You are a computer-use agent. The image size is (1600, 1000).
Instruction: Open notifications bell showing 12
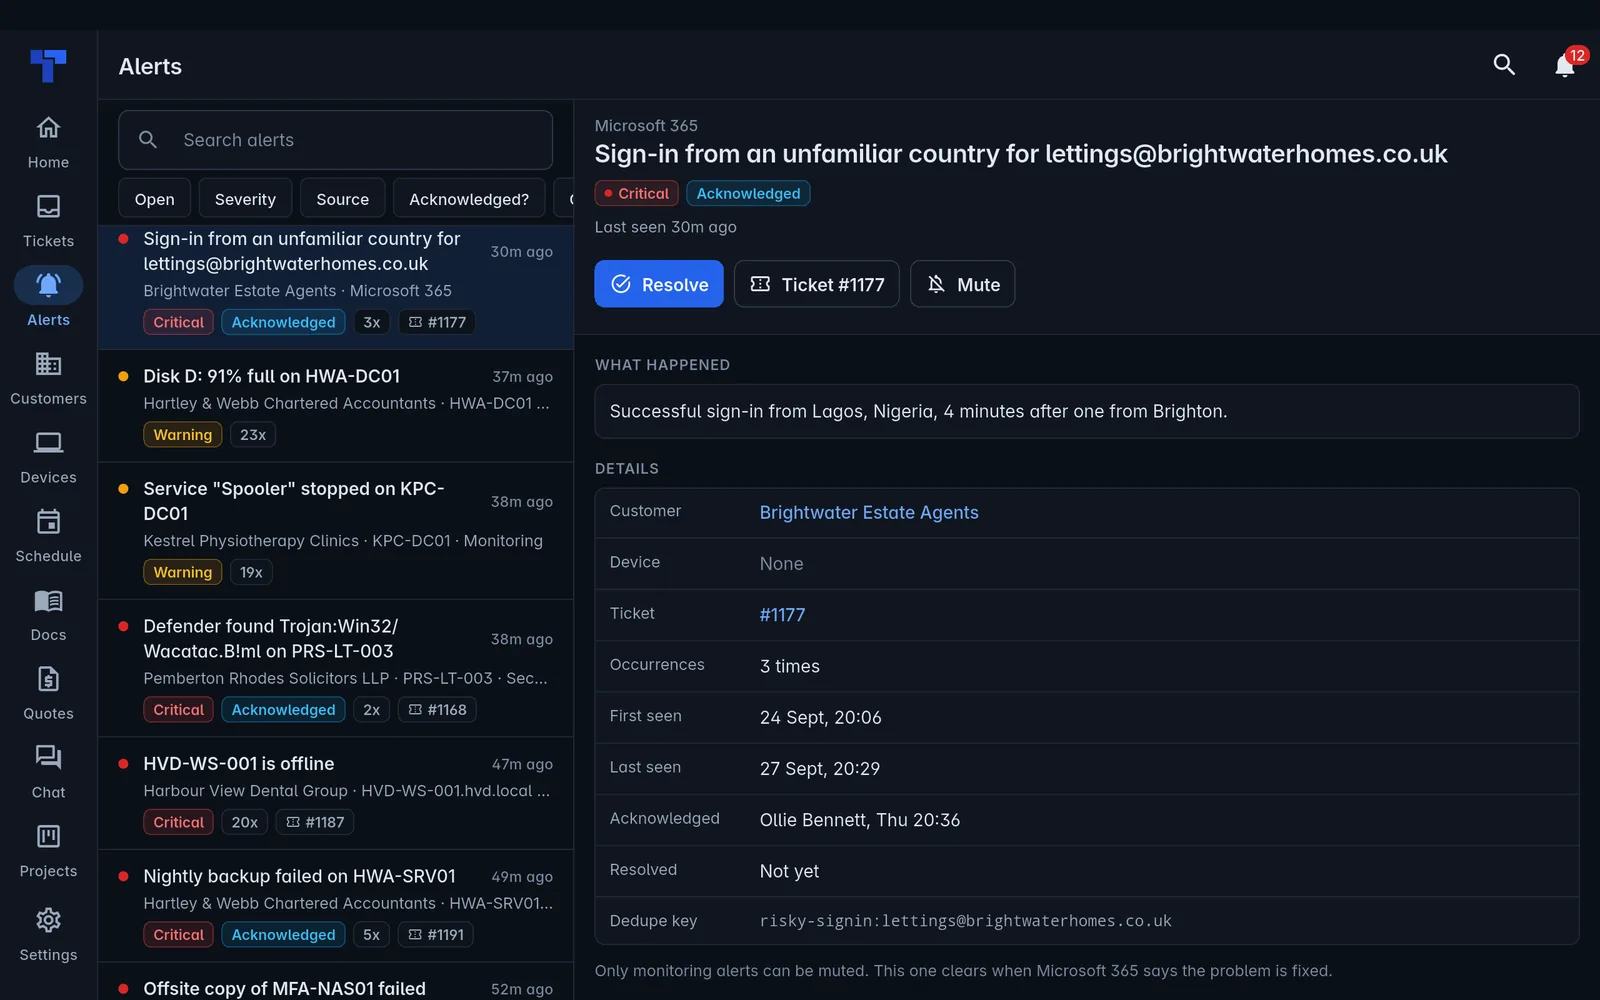pyautogui.click(x=1566, y=65)
